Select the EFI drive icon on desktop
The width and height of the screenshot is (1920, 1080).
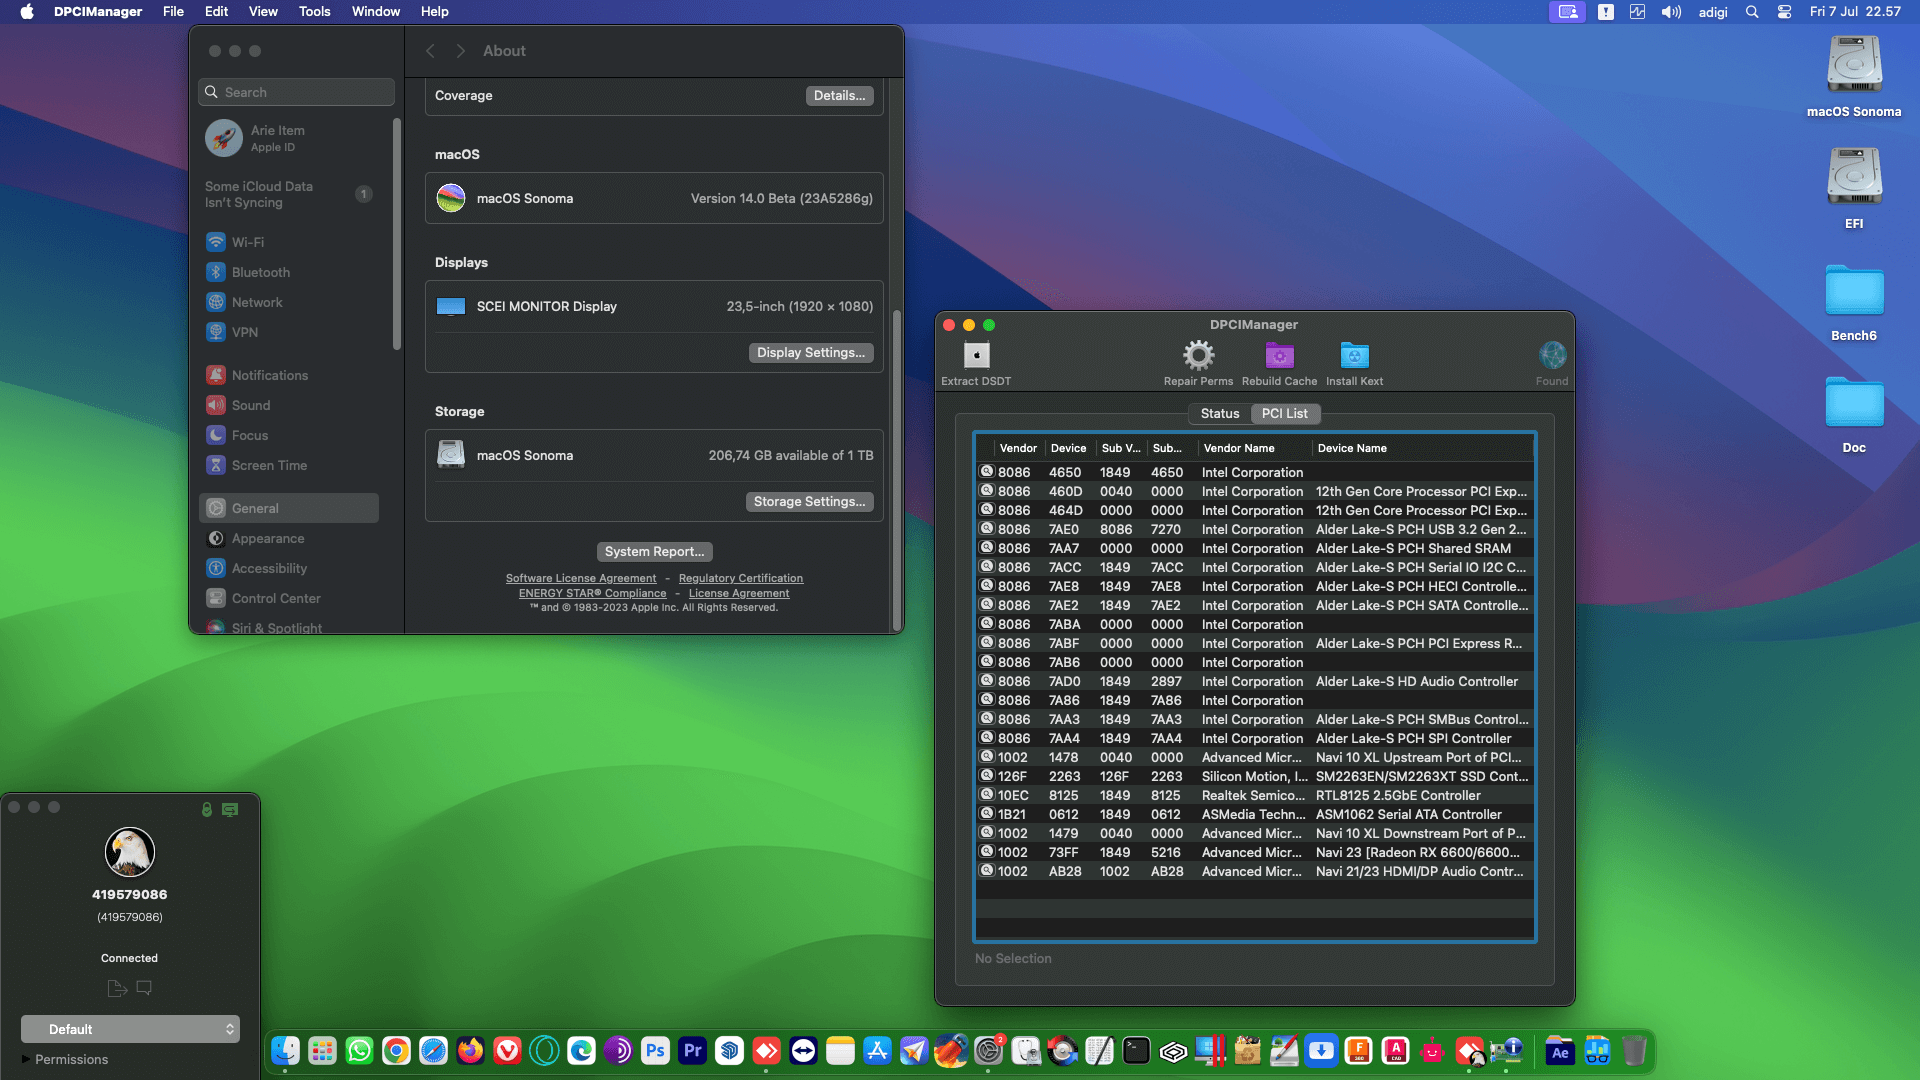(1854, 189)
